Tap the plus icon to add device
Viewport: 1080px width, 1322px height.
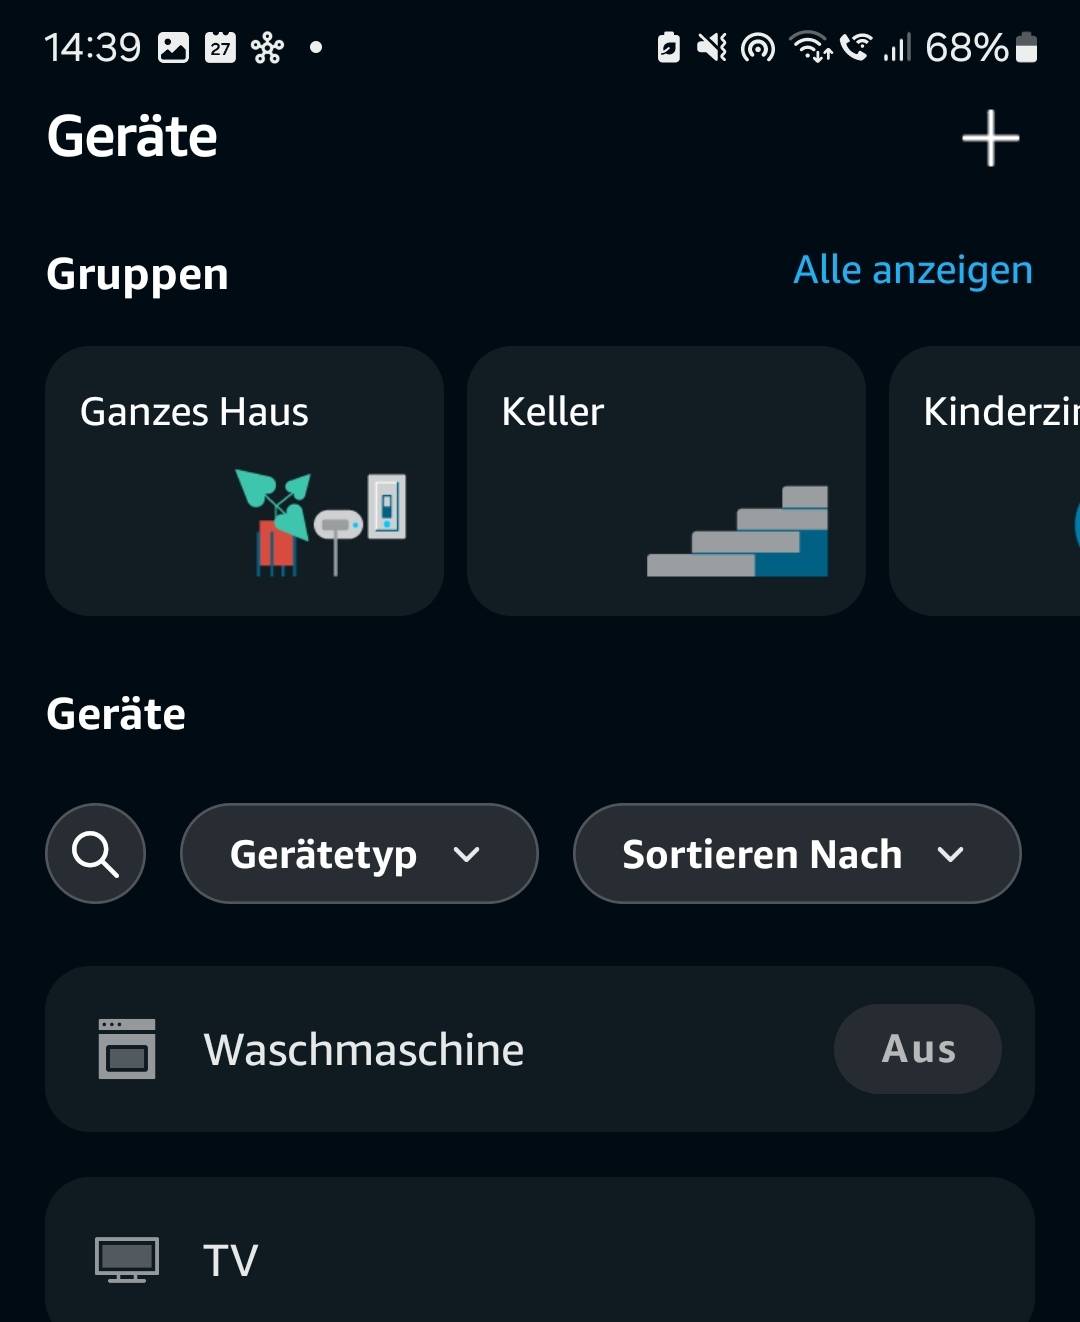pyautogui.click(x=990, y=138)
